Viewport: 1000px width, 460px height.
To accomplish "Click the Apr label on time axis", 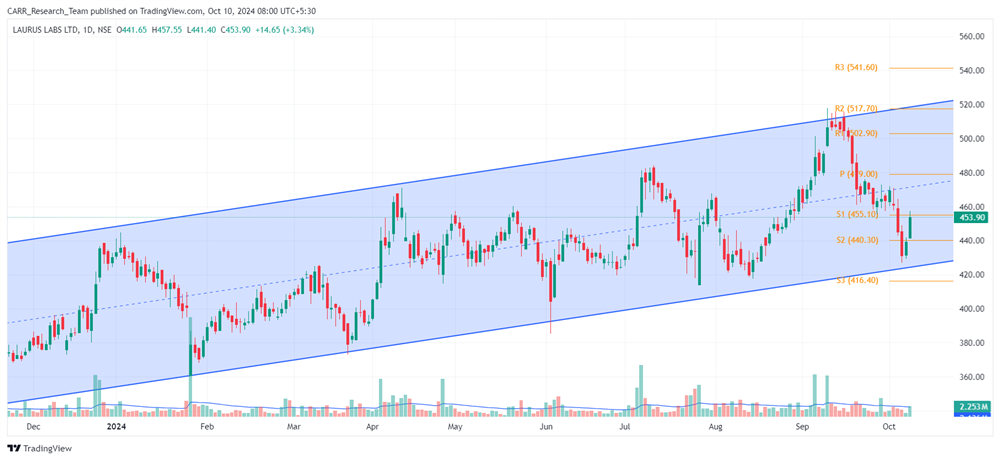I will point(373,426).
